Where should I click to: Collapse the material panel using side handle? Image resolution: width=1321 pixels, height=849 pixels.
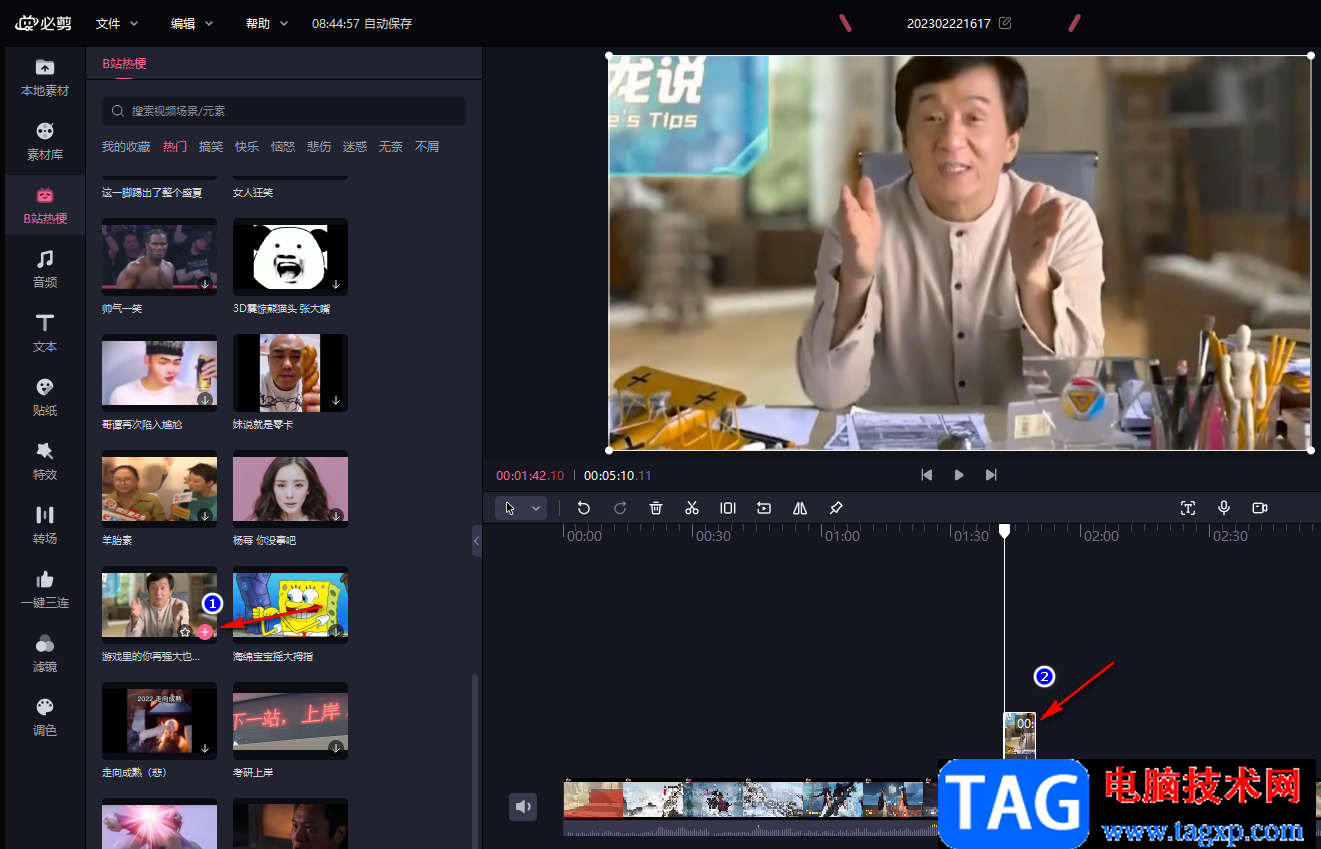click(476, 540)
